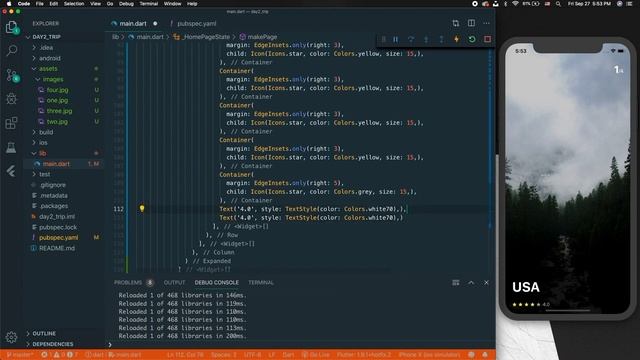This screenshot has width=640, height=360.
Task: Select the DEBUG CONSOLE panel tab
Action: [216, 282]
